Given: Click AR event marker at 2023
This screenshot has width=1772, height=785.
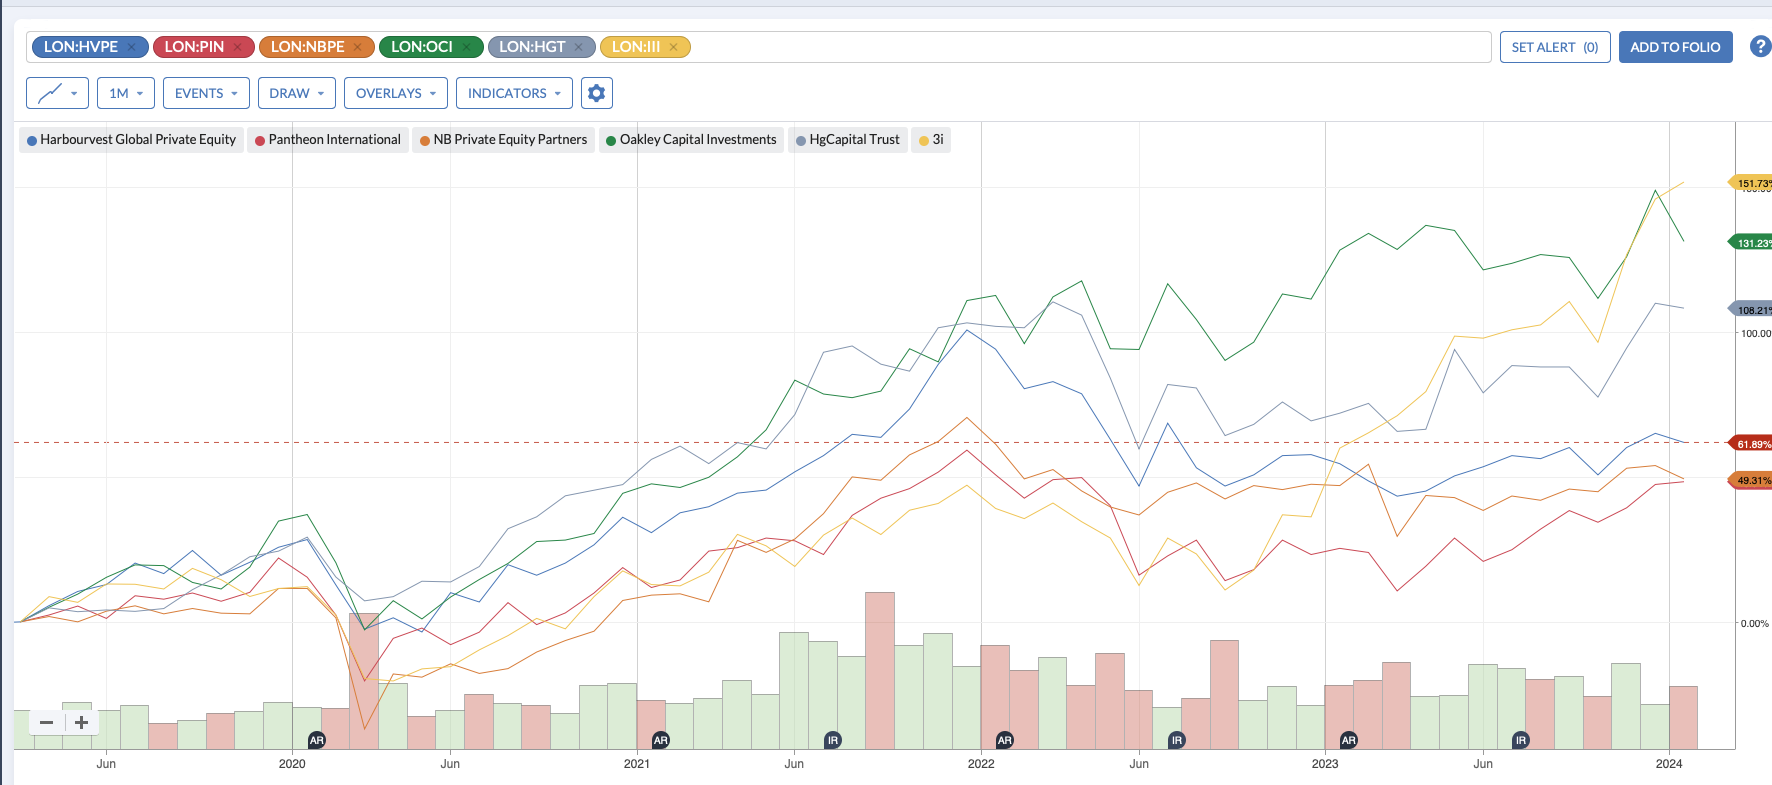Looking at the screenshot, I should (x=1349, y=740).
